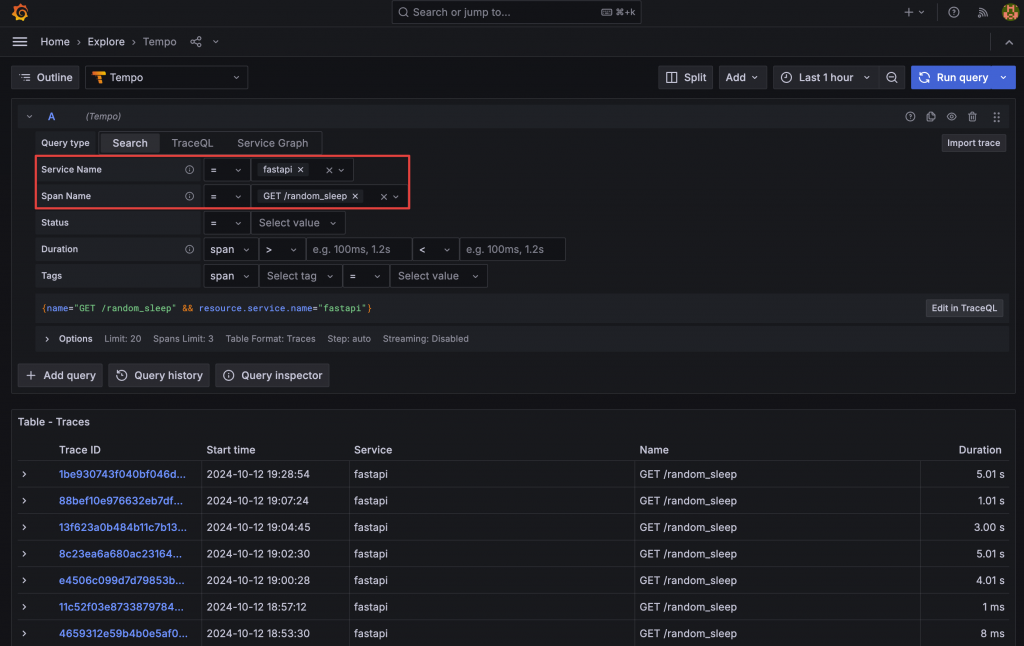Open the Tags span scope dropdown
The width and height of the screenshot is (1024, 646).
[x=230, y=276]
